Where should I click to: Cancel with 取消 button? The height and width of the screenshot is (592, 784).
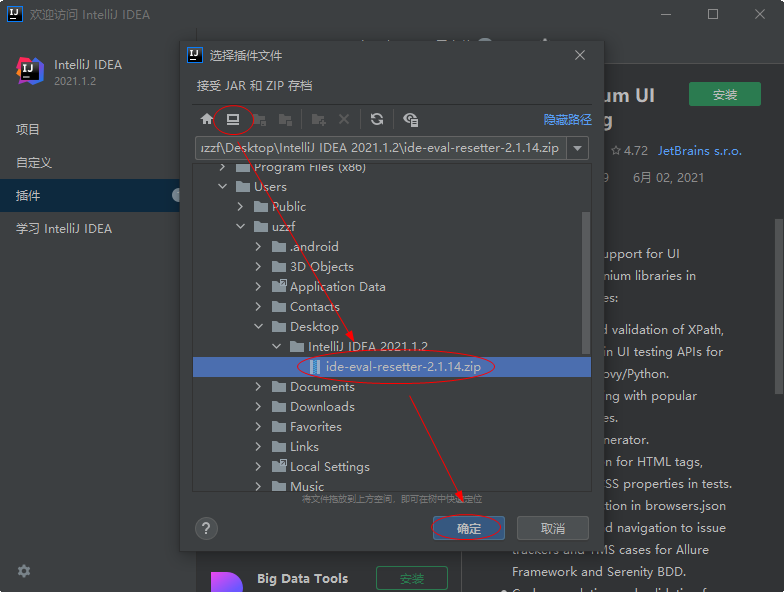click(x=552, y=528)
